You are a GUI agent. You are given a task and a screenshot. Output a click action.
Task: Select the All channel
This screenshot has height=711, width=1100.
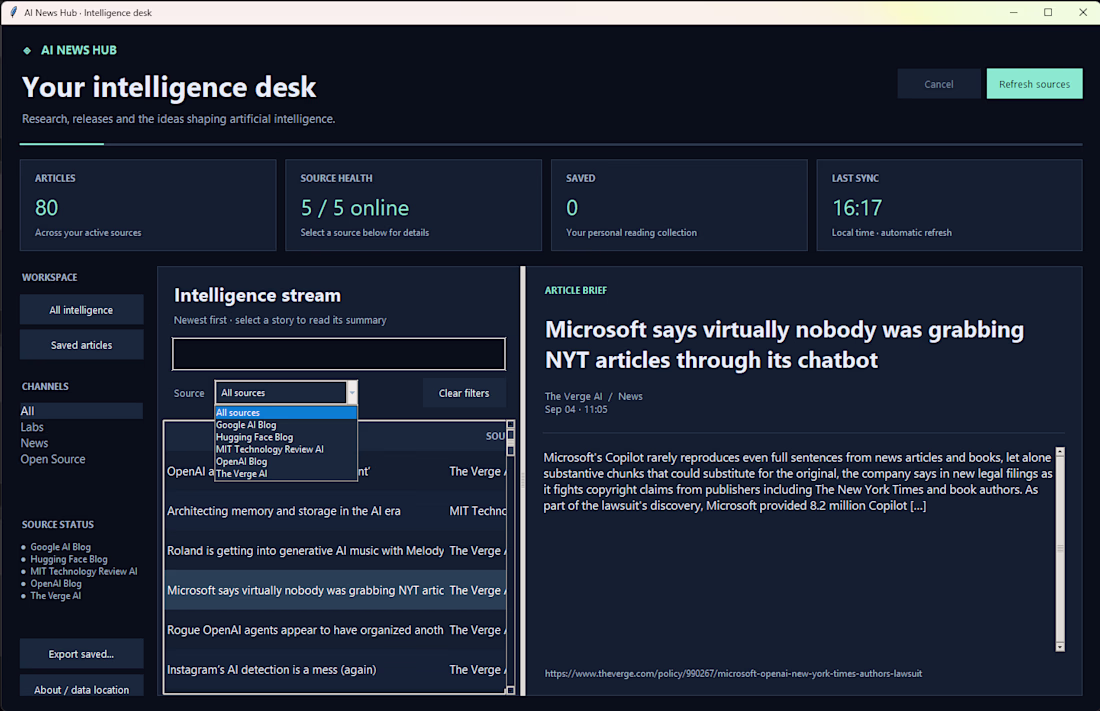click(81, 411)
